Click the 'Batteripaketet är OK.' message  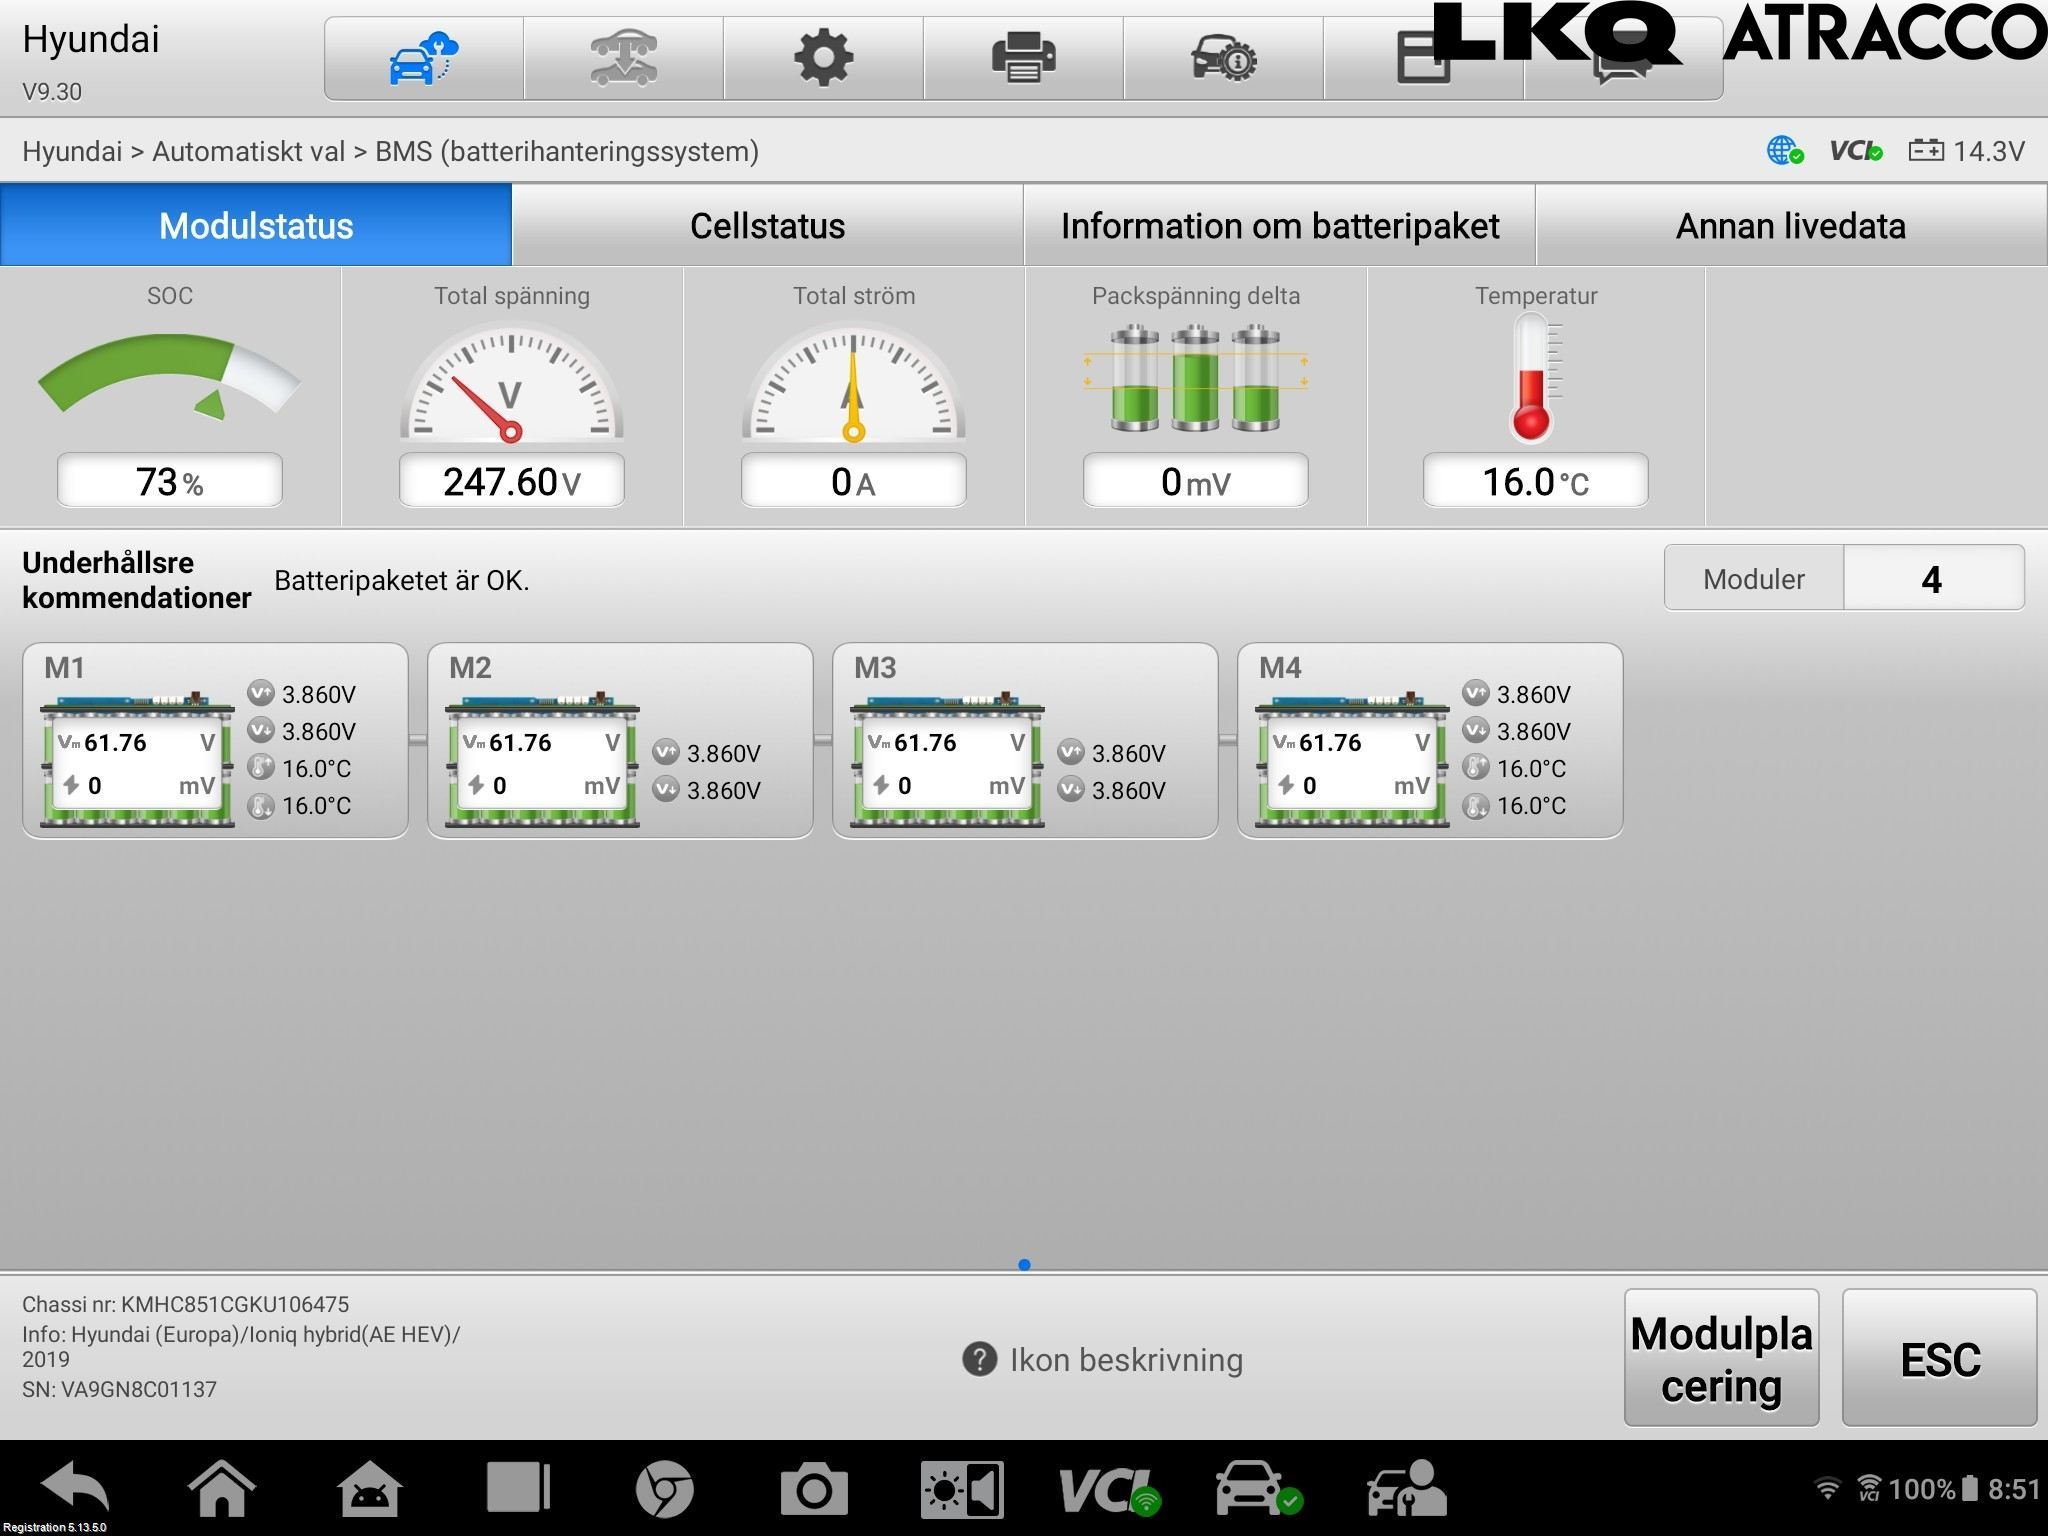402,580
